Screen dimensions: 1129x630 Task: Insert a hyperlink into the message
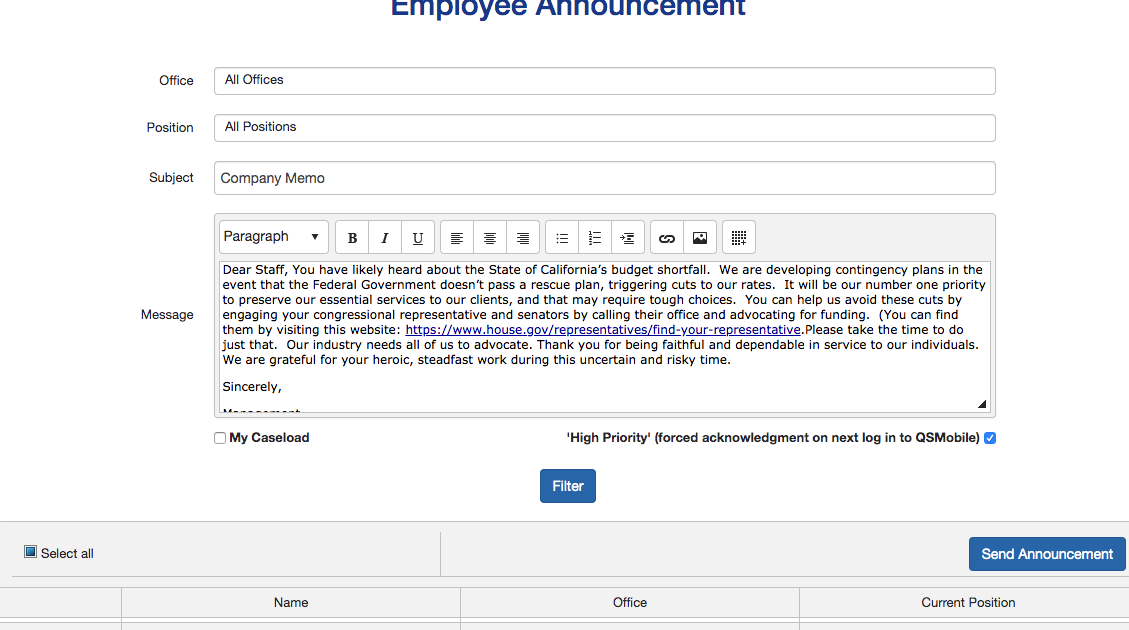tap(667, 238)
